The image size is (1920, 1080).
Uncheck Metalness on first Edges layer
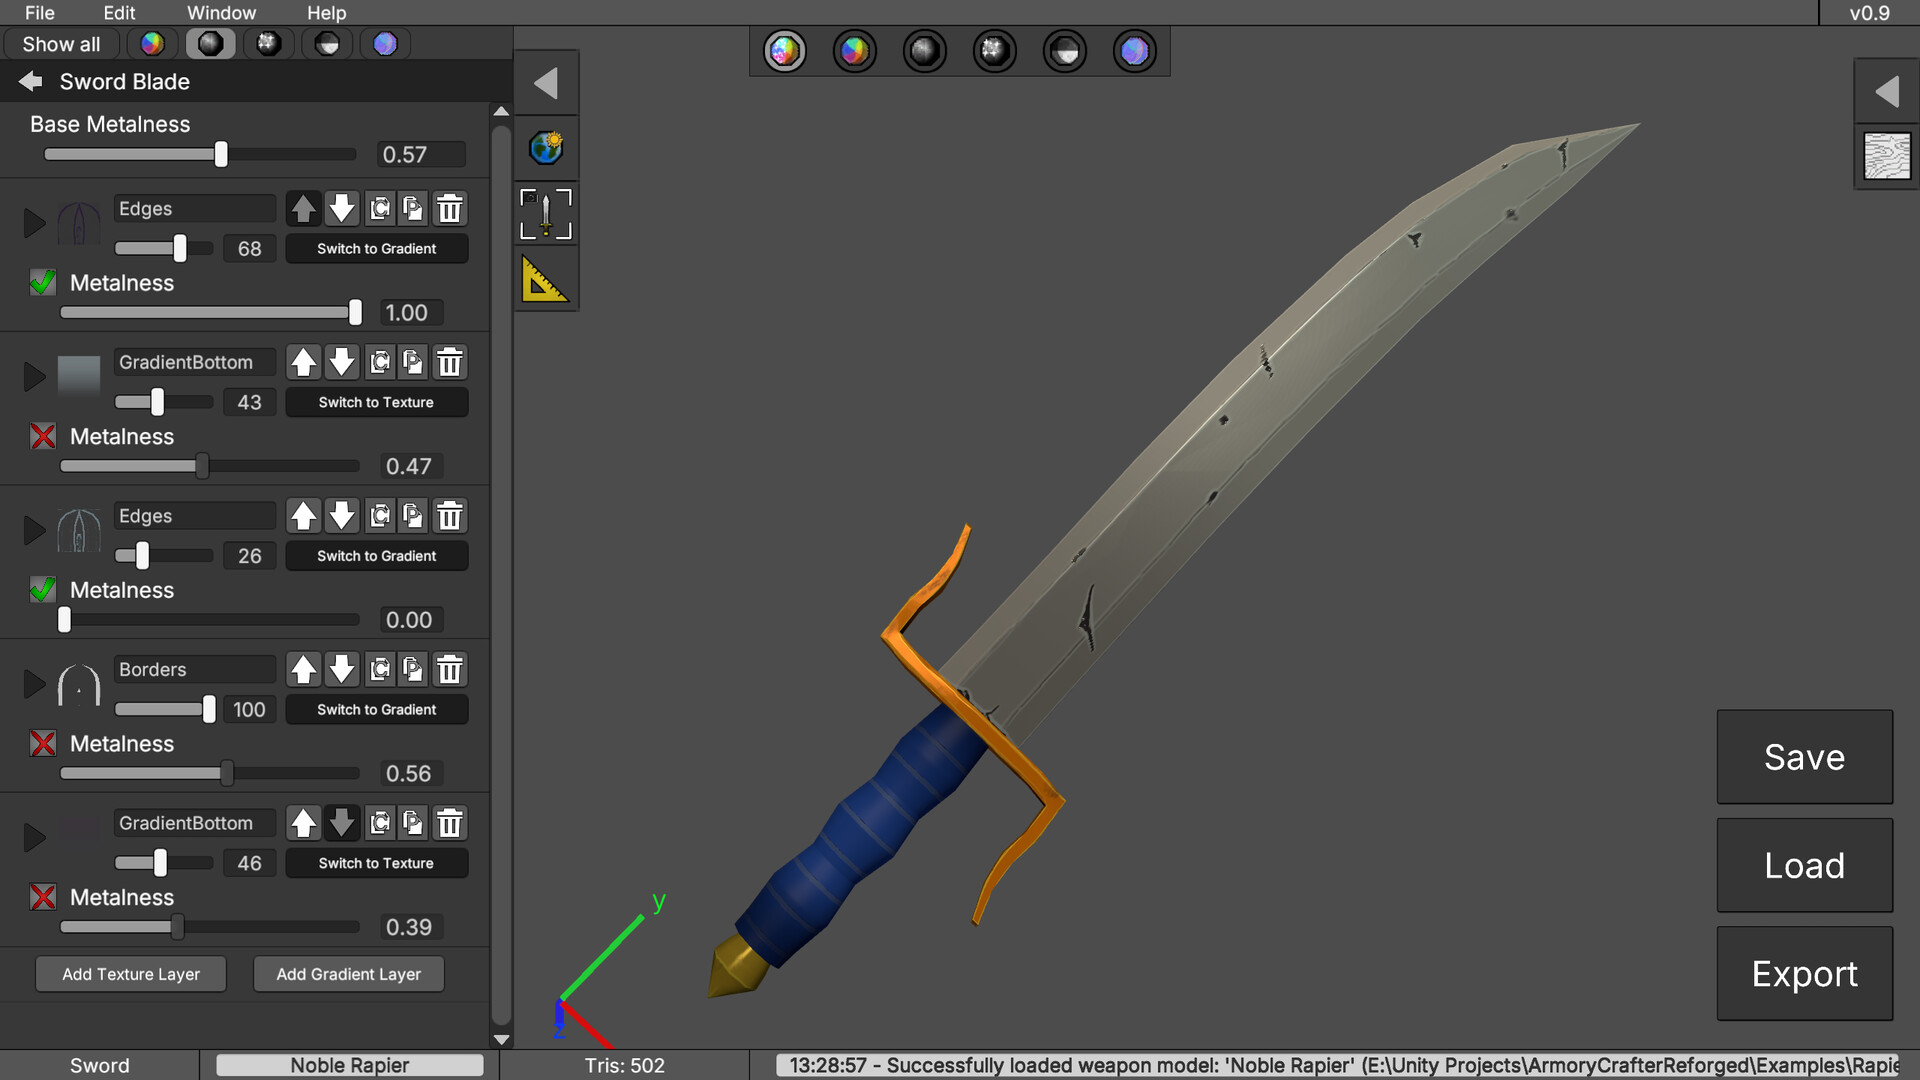point(43,283)
